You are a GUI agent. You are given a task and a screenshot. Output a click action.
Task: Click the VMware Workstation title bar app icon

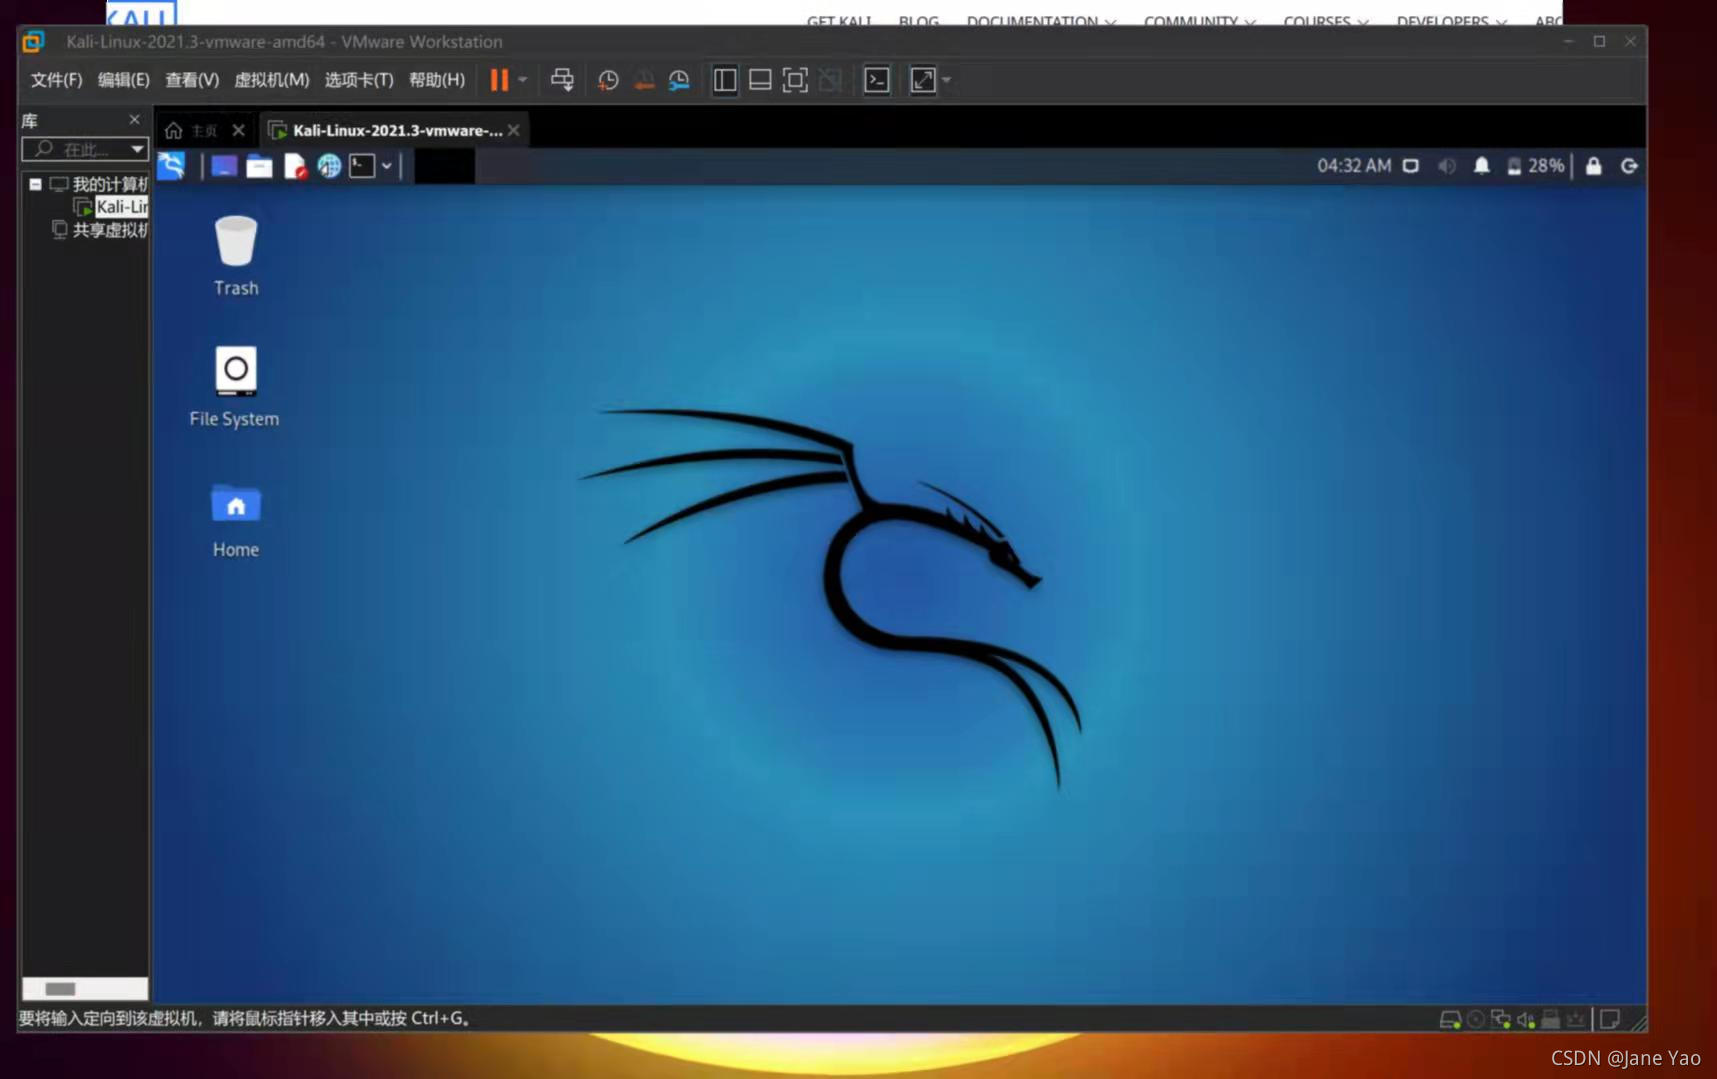33,41
